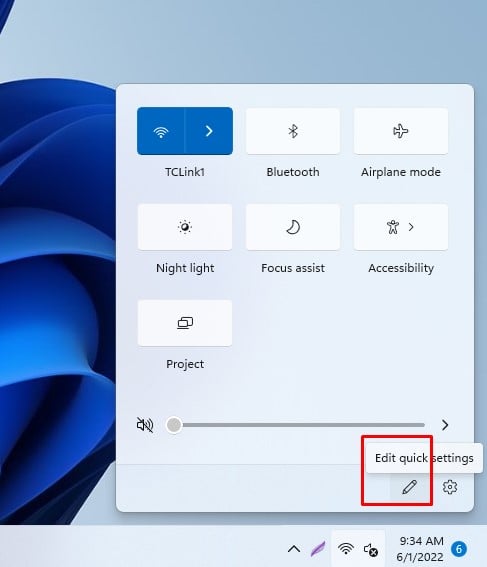Image resolution: width=487 pixels, height=567 pixels.
Task: Open the Project display tile
Action: 185,323
